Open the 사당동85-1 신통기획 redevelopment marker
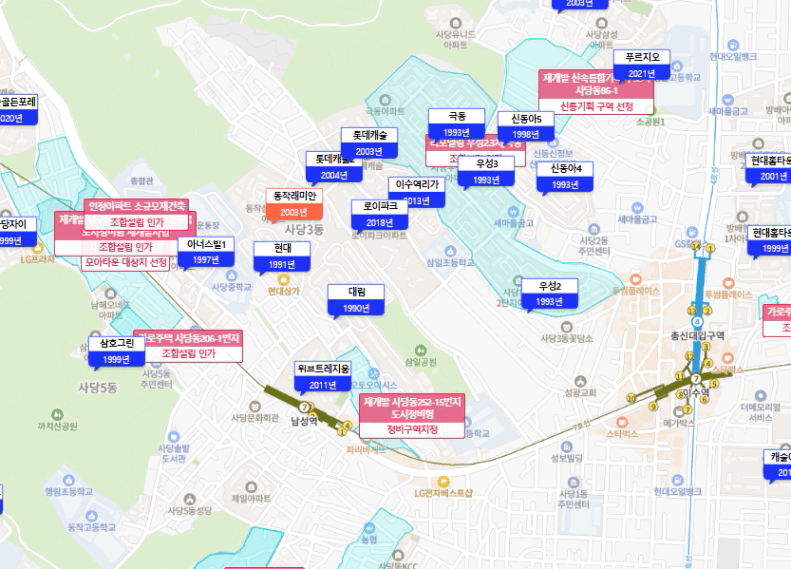 (x=596, y=92)
